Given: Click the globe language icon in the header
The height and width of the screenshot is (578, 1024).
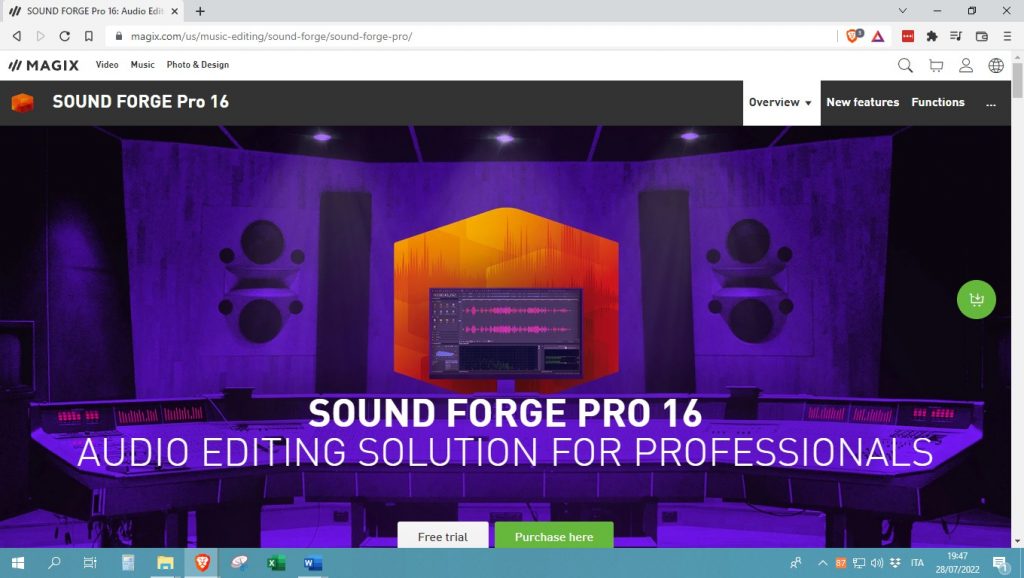Looking at the screenshot, I should [x=995, y=65].
